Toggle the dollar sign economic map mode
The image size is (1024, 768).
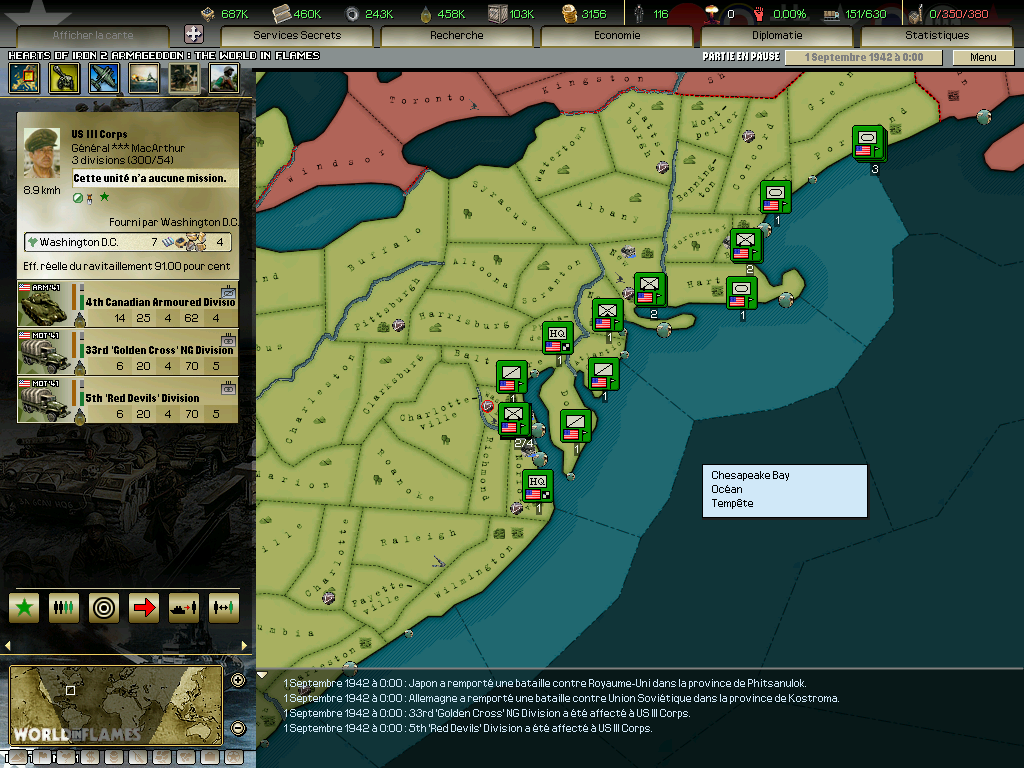(x=90, y=758)
